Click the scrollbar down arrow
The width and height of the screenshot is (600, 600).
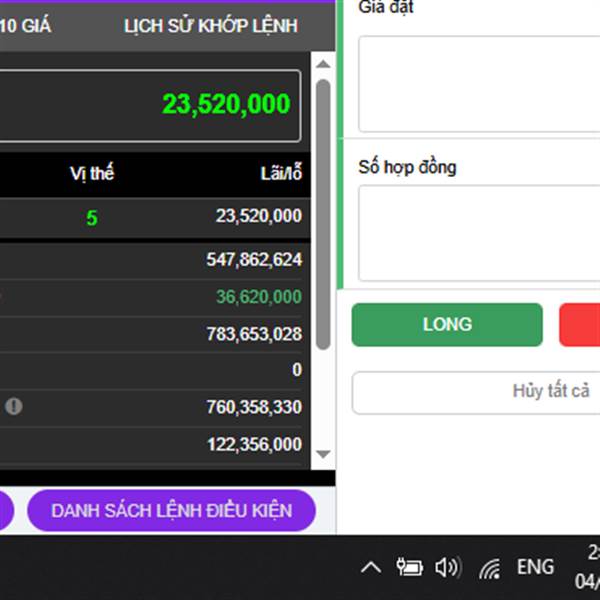[323, 454]
